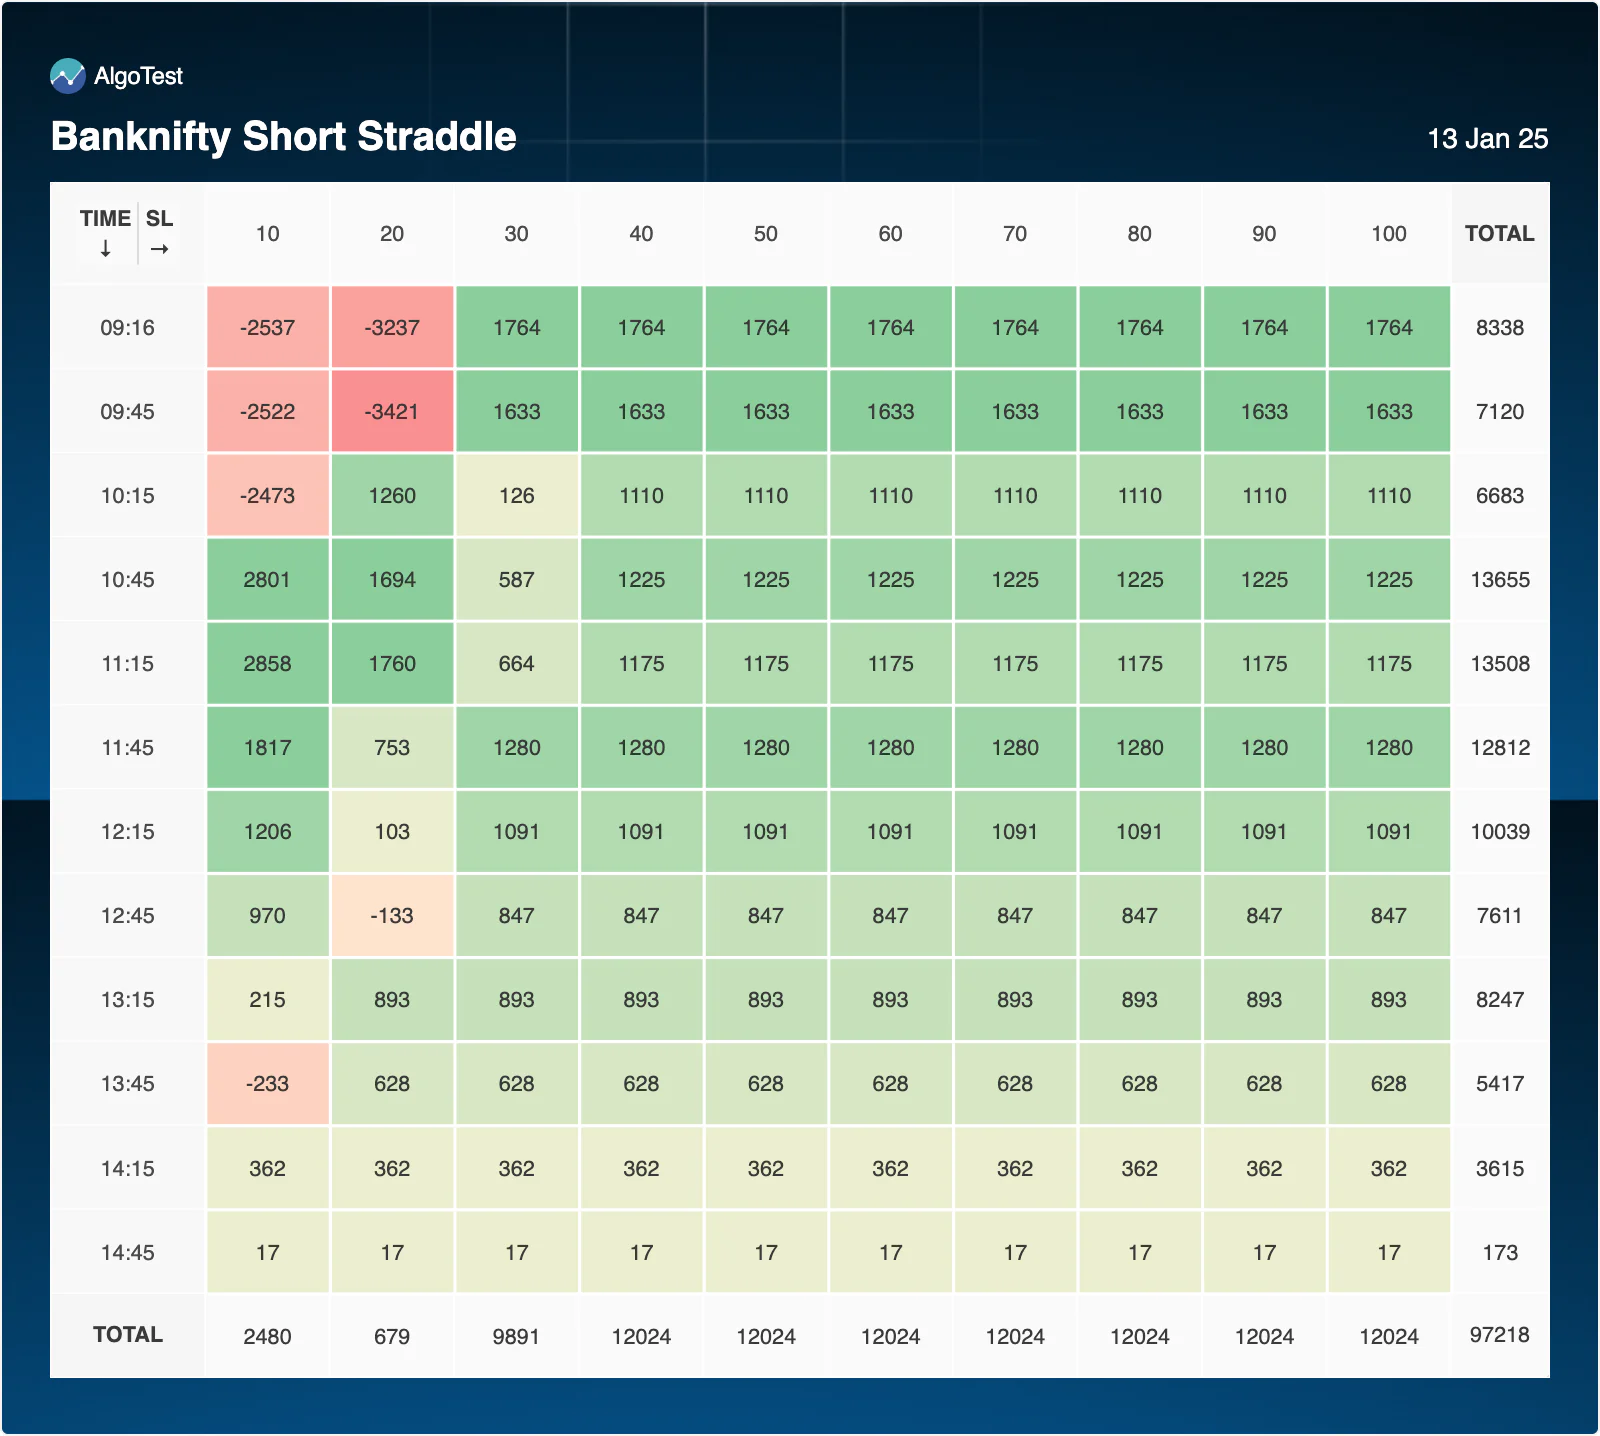1600x1436 pixels.
Task: Click the AlgoTest brand name text
Action: (x=138, y=76)
